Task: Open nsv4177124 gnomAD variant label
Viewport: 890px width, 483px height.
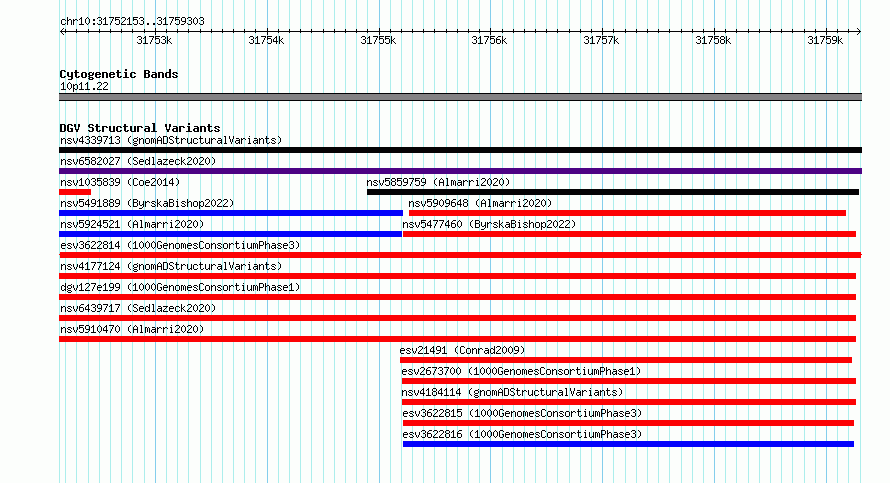Action: [171, 266]
